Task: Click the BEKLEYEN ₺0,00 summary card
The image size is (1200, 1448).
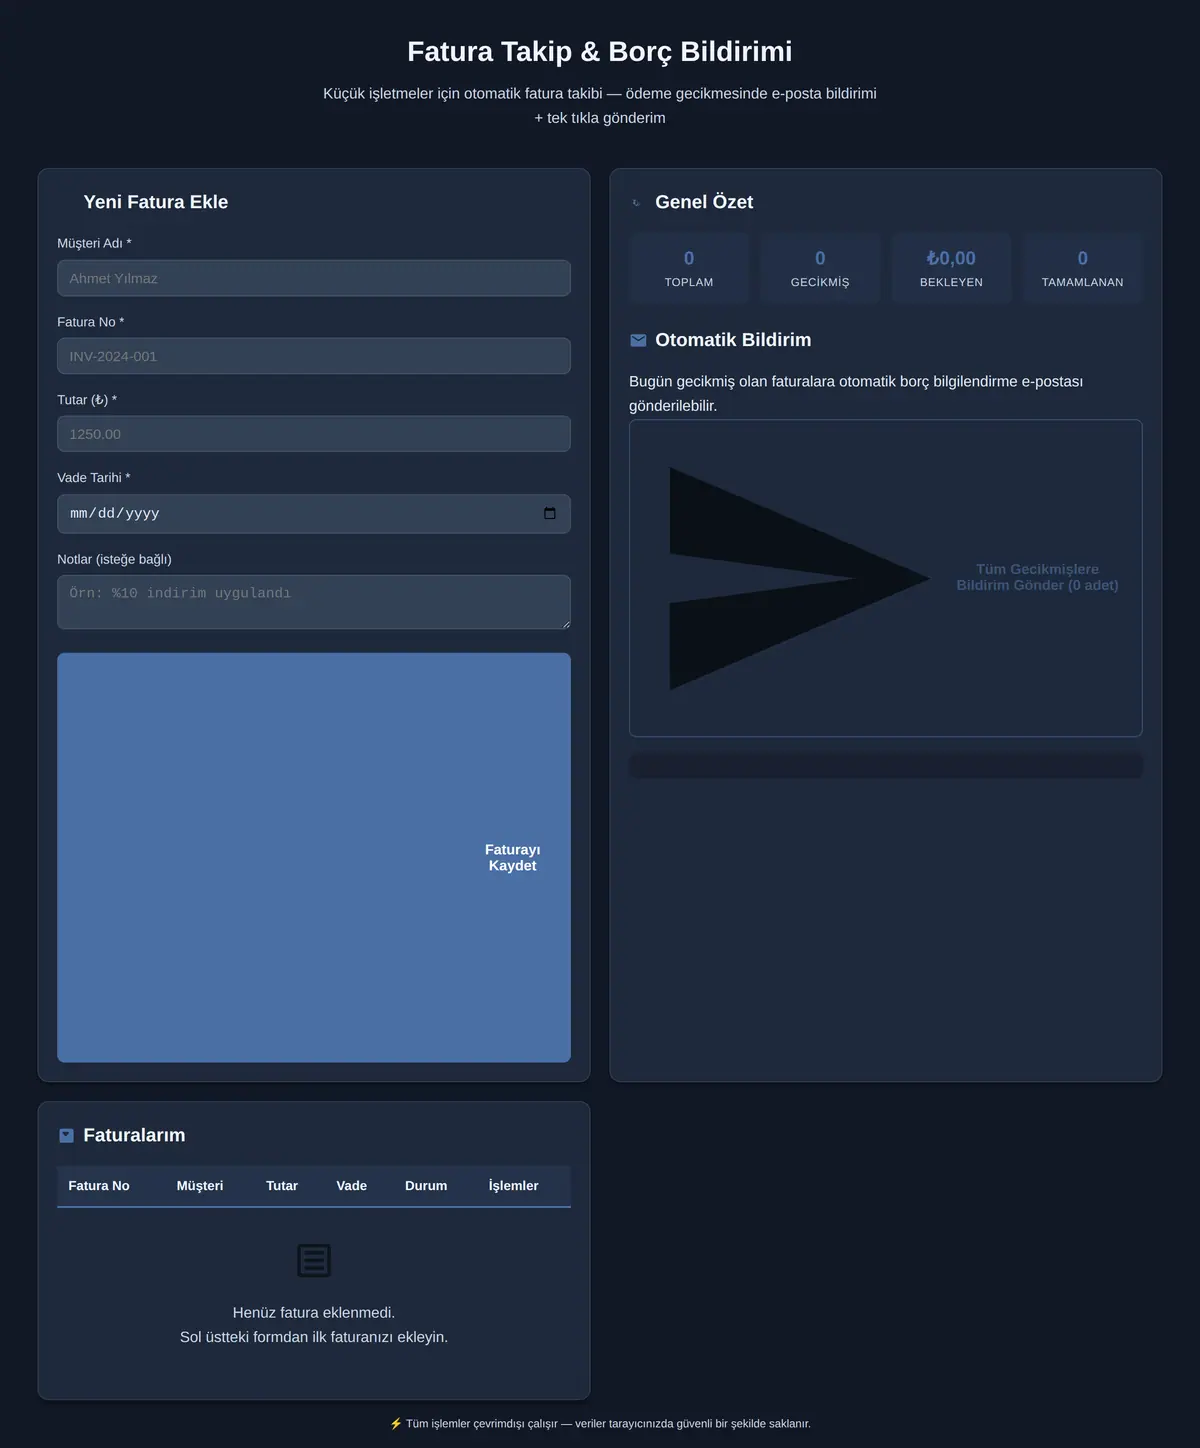Action: coord(951,268)
